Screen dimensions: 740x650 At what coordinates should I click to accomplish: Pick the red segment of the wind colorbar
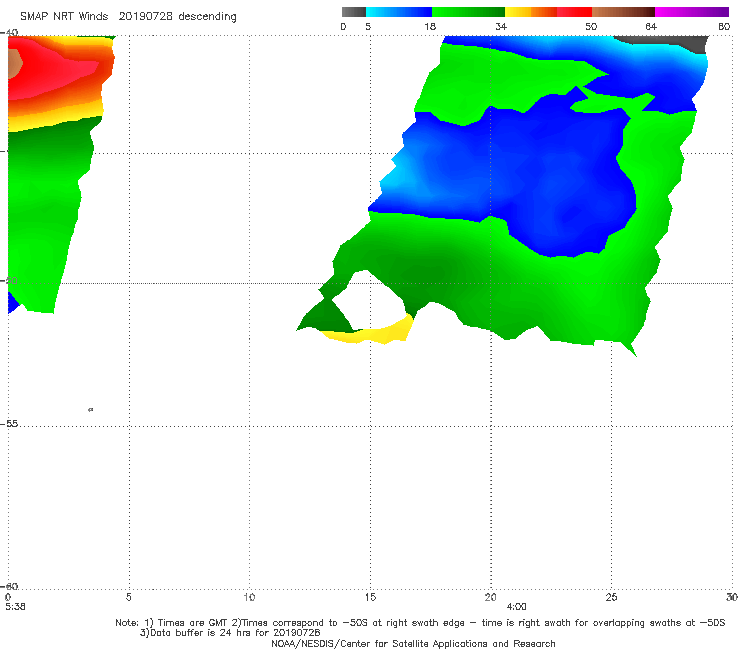(x=574, y=12)
